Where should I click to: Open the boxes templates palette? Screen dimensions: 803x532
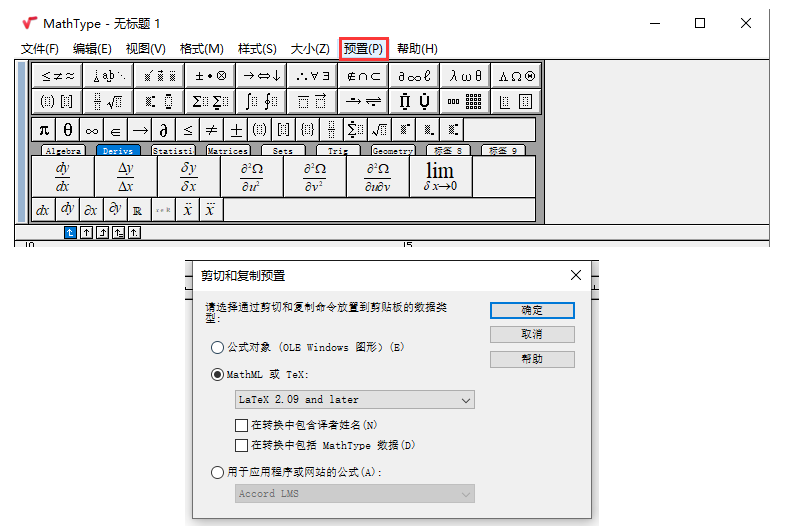click(x=516, y=101)
